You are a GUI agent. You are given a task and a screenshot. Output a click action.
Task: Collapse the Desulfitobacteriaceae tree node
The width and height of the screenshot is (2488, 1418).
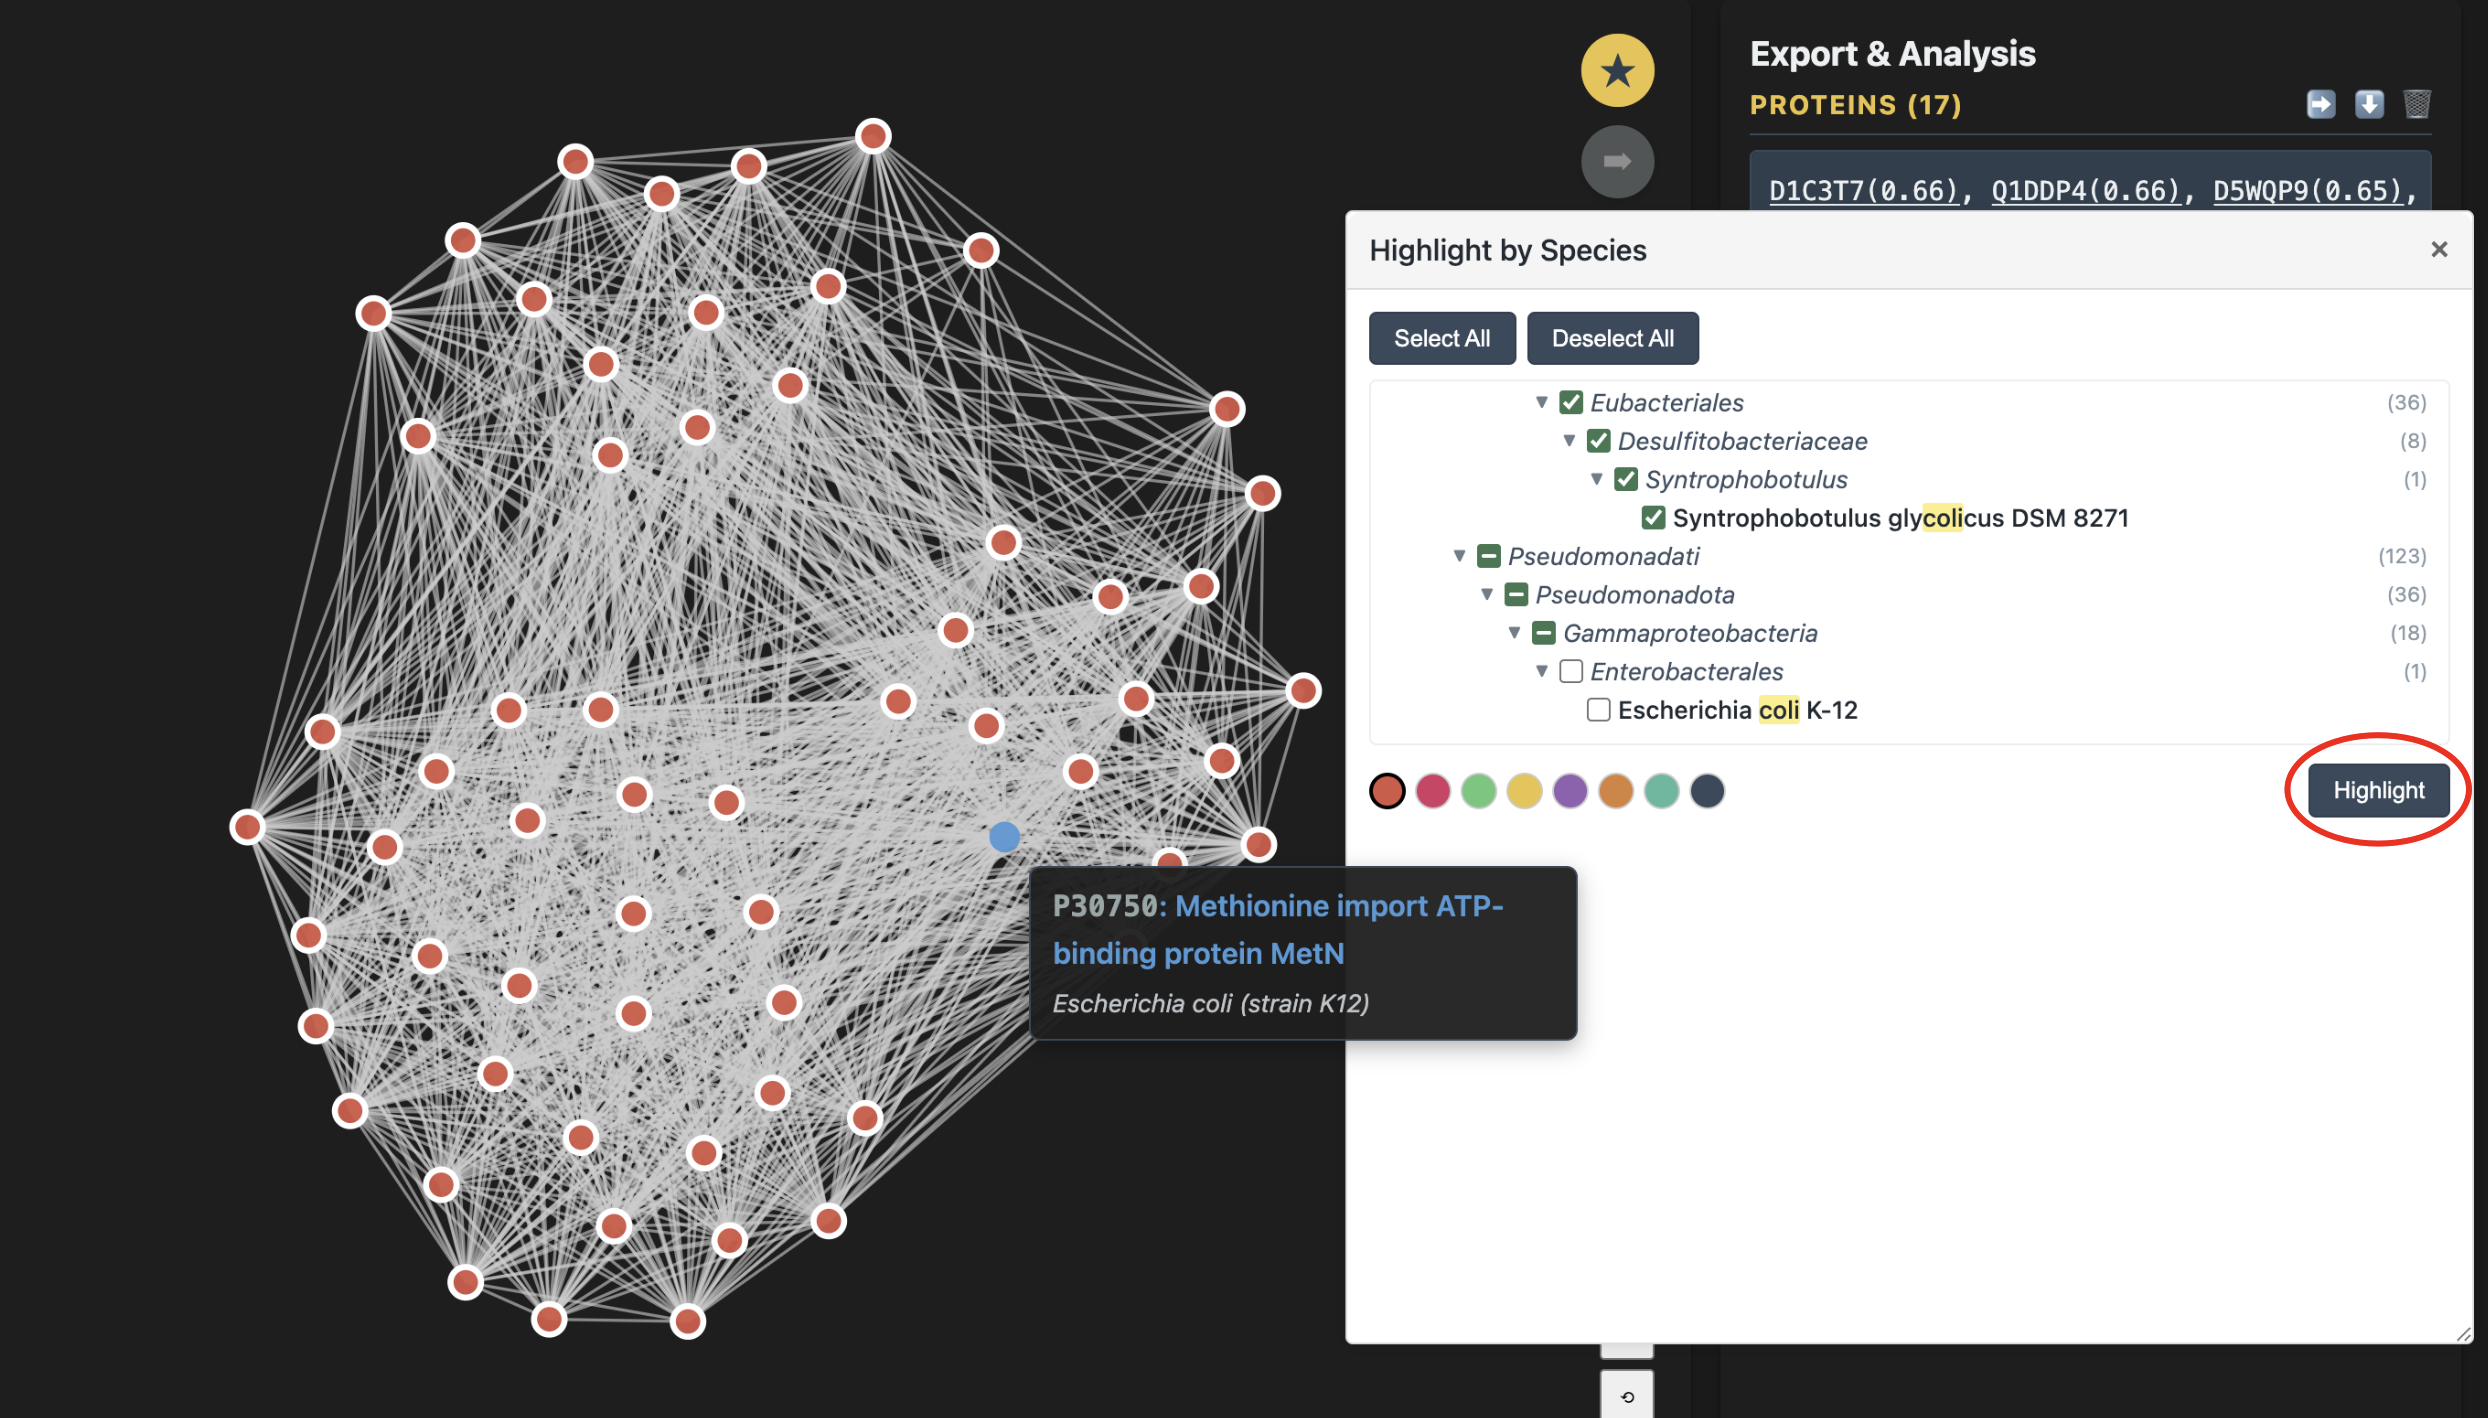(1569, 440)
